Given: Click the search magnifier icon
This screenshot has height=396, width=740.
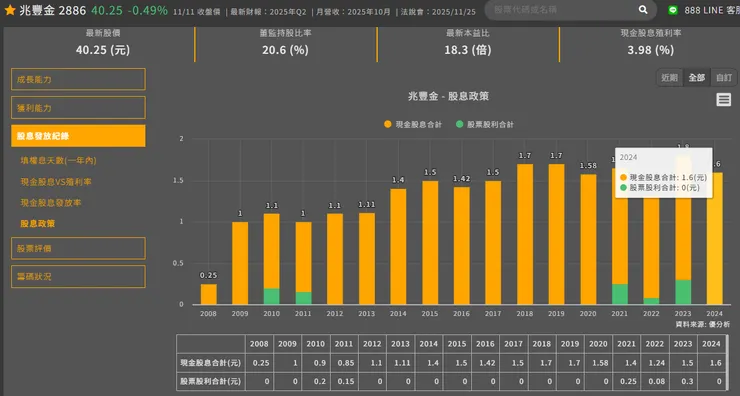Looking at the screenshot, I should pos(643,9).
